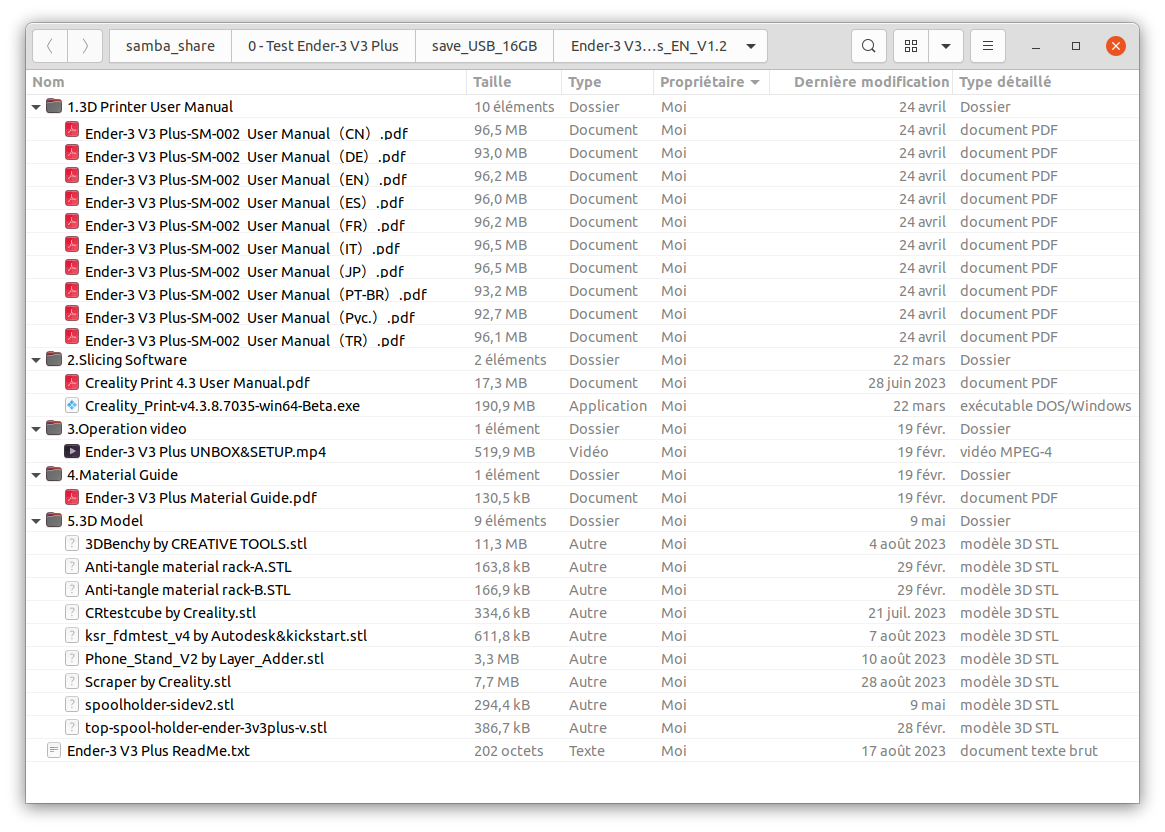Image resolution: width=1165 pixels, height=832 pixels.
Task: Select Scraper by Creality.stl
Action: coord(158,683)
